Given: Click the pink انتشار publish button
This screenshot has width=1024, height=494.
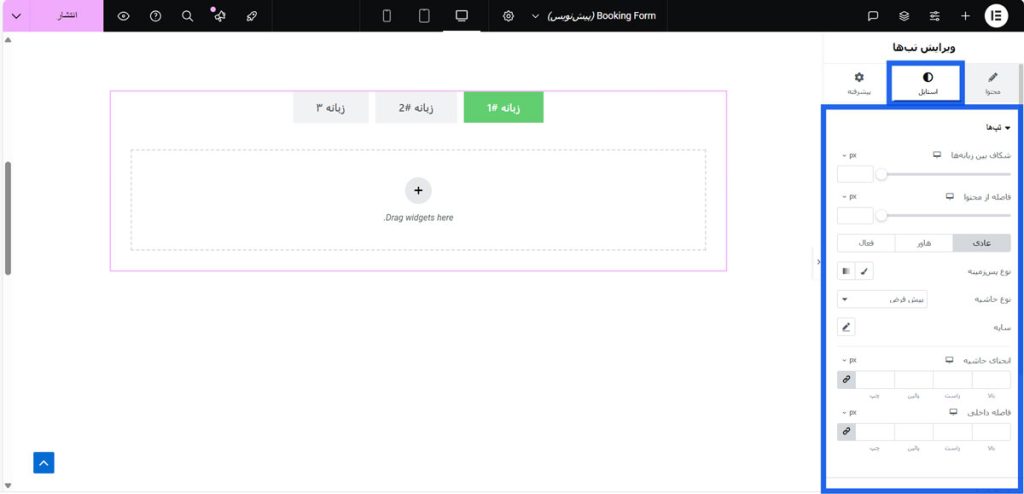Looking at the screenshot, I should click(x=67, y=16).
